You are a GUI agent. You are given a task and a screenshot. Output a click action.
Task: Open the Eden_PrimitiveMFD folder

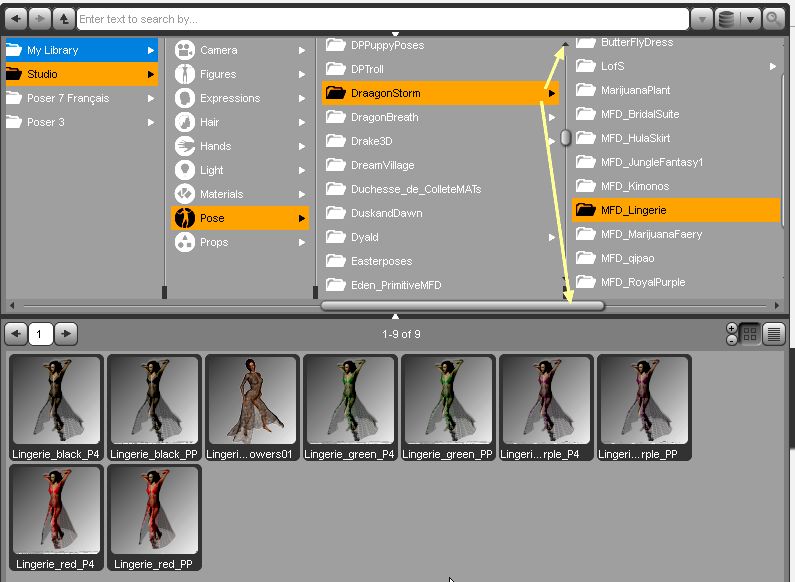pyautogui.click(x=440, y=285)
